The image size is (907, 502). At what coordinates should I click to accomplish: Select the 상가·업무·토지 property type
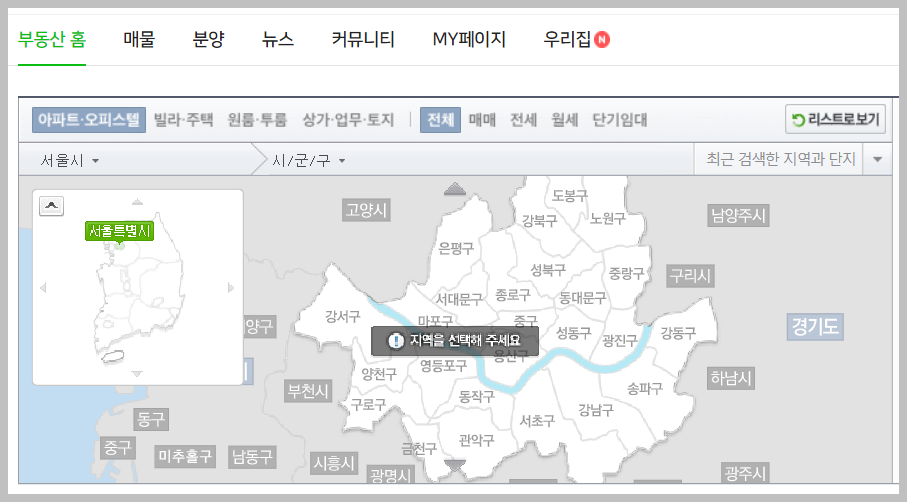[x=348, y=120]
